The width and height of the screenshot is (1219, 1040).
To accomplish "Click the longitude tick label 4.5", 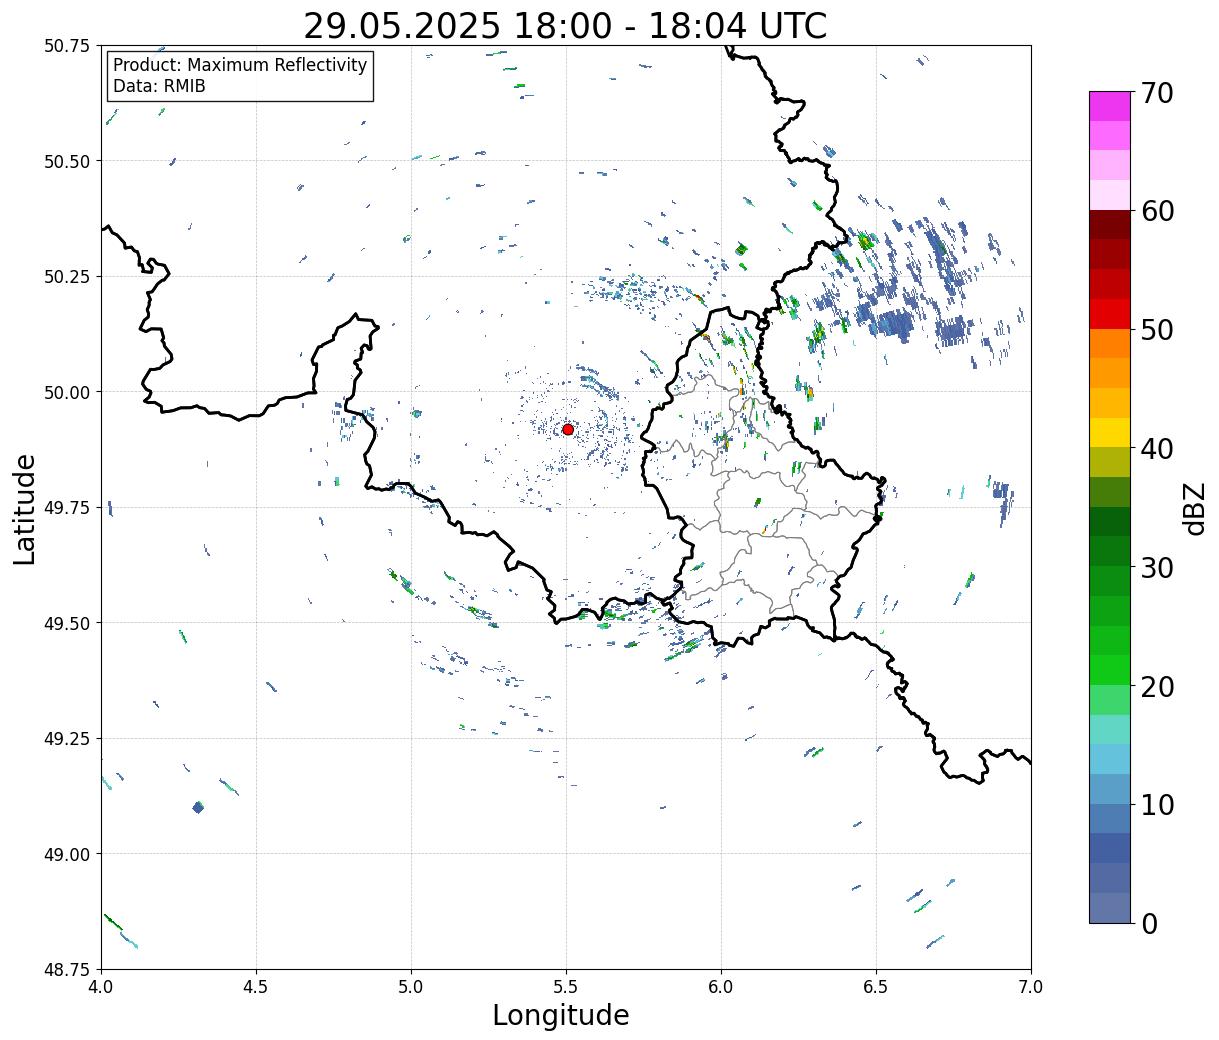I will click(x=256, y=987).
